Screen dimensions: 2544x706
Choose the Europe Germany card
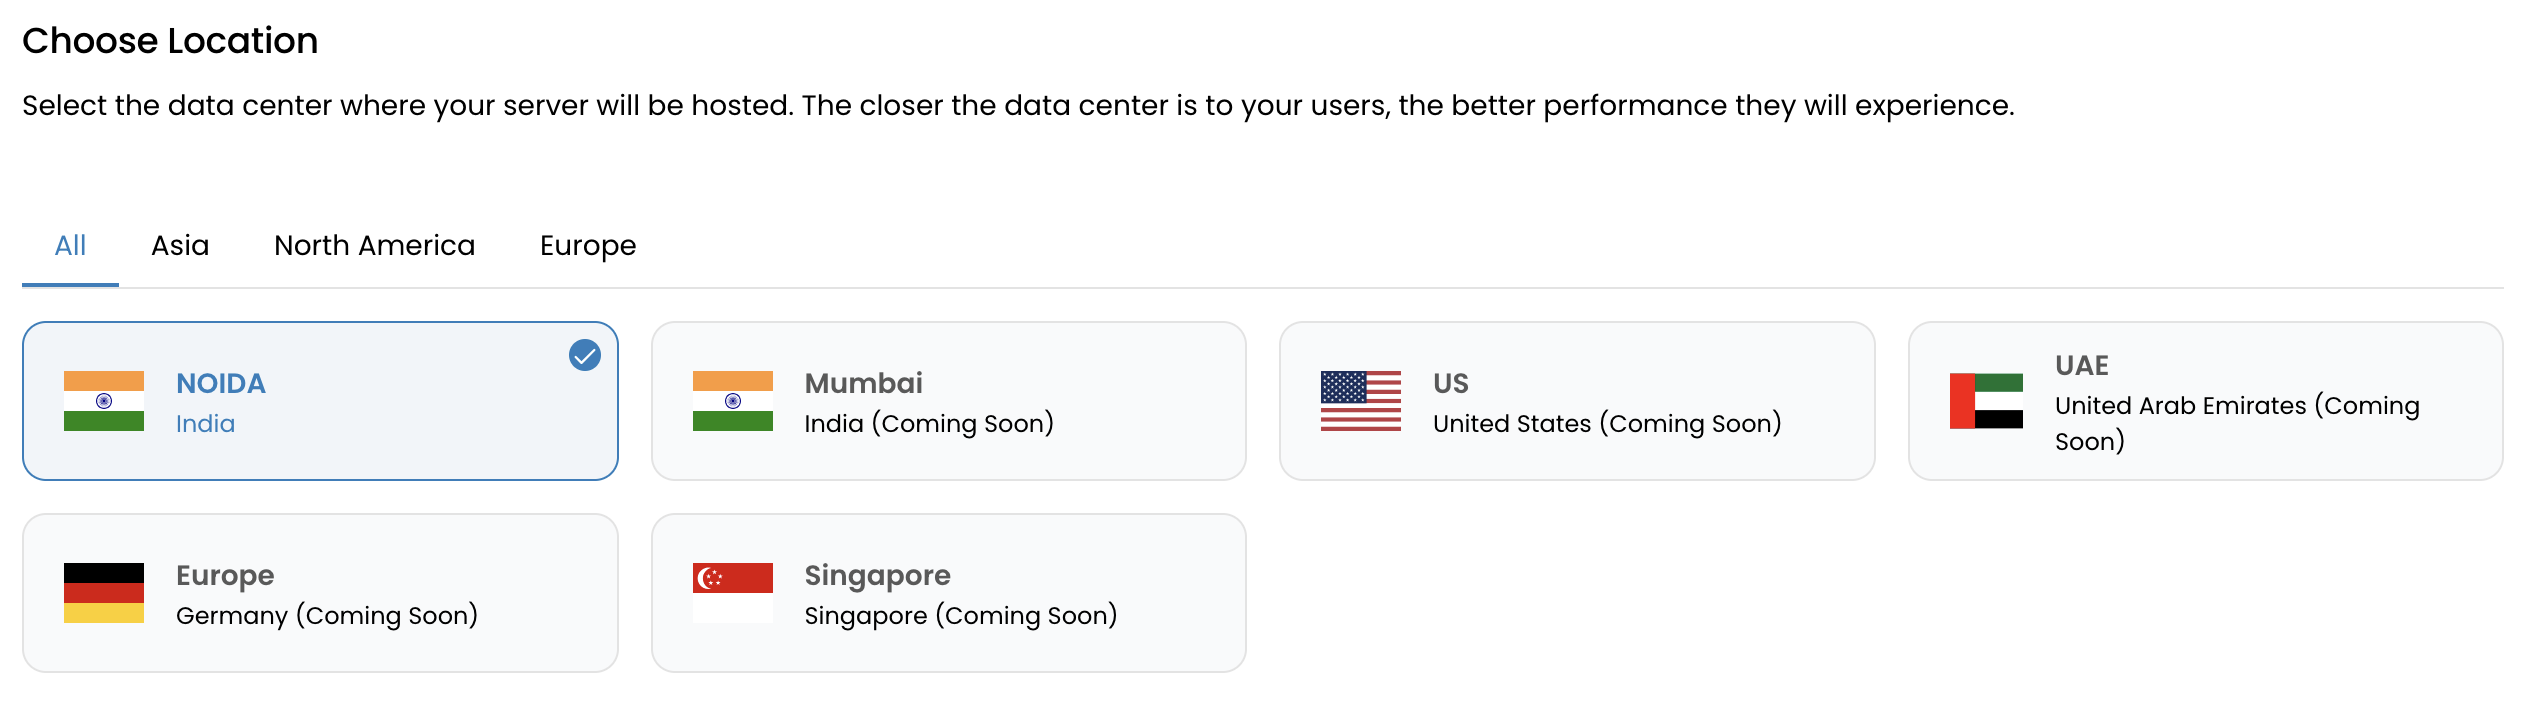pos(320,593)
